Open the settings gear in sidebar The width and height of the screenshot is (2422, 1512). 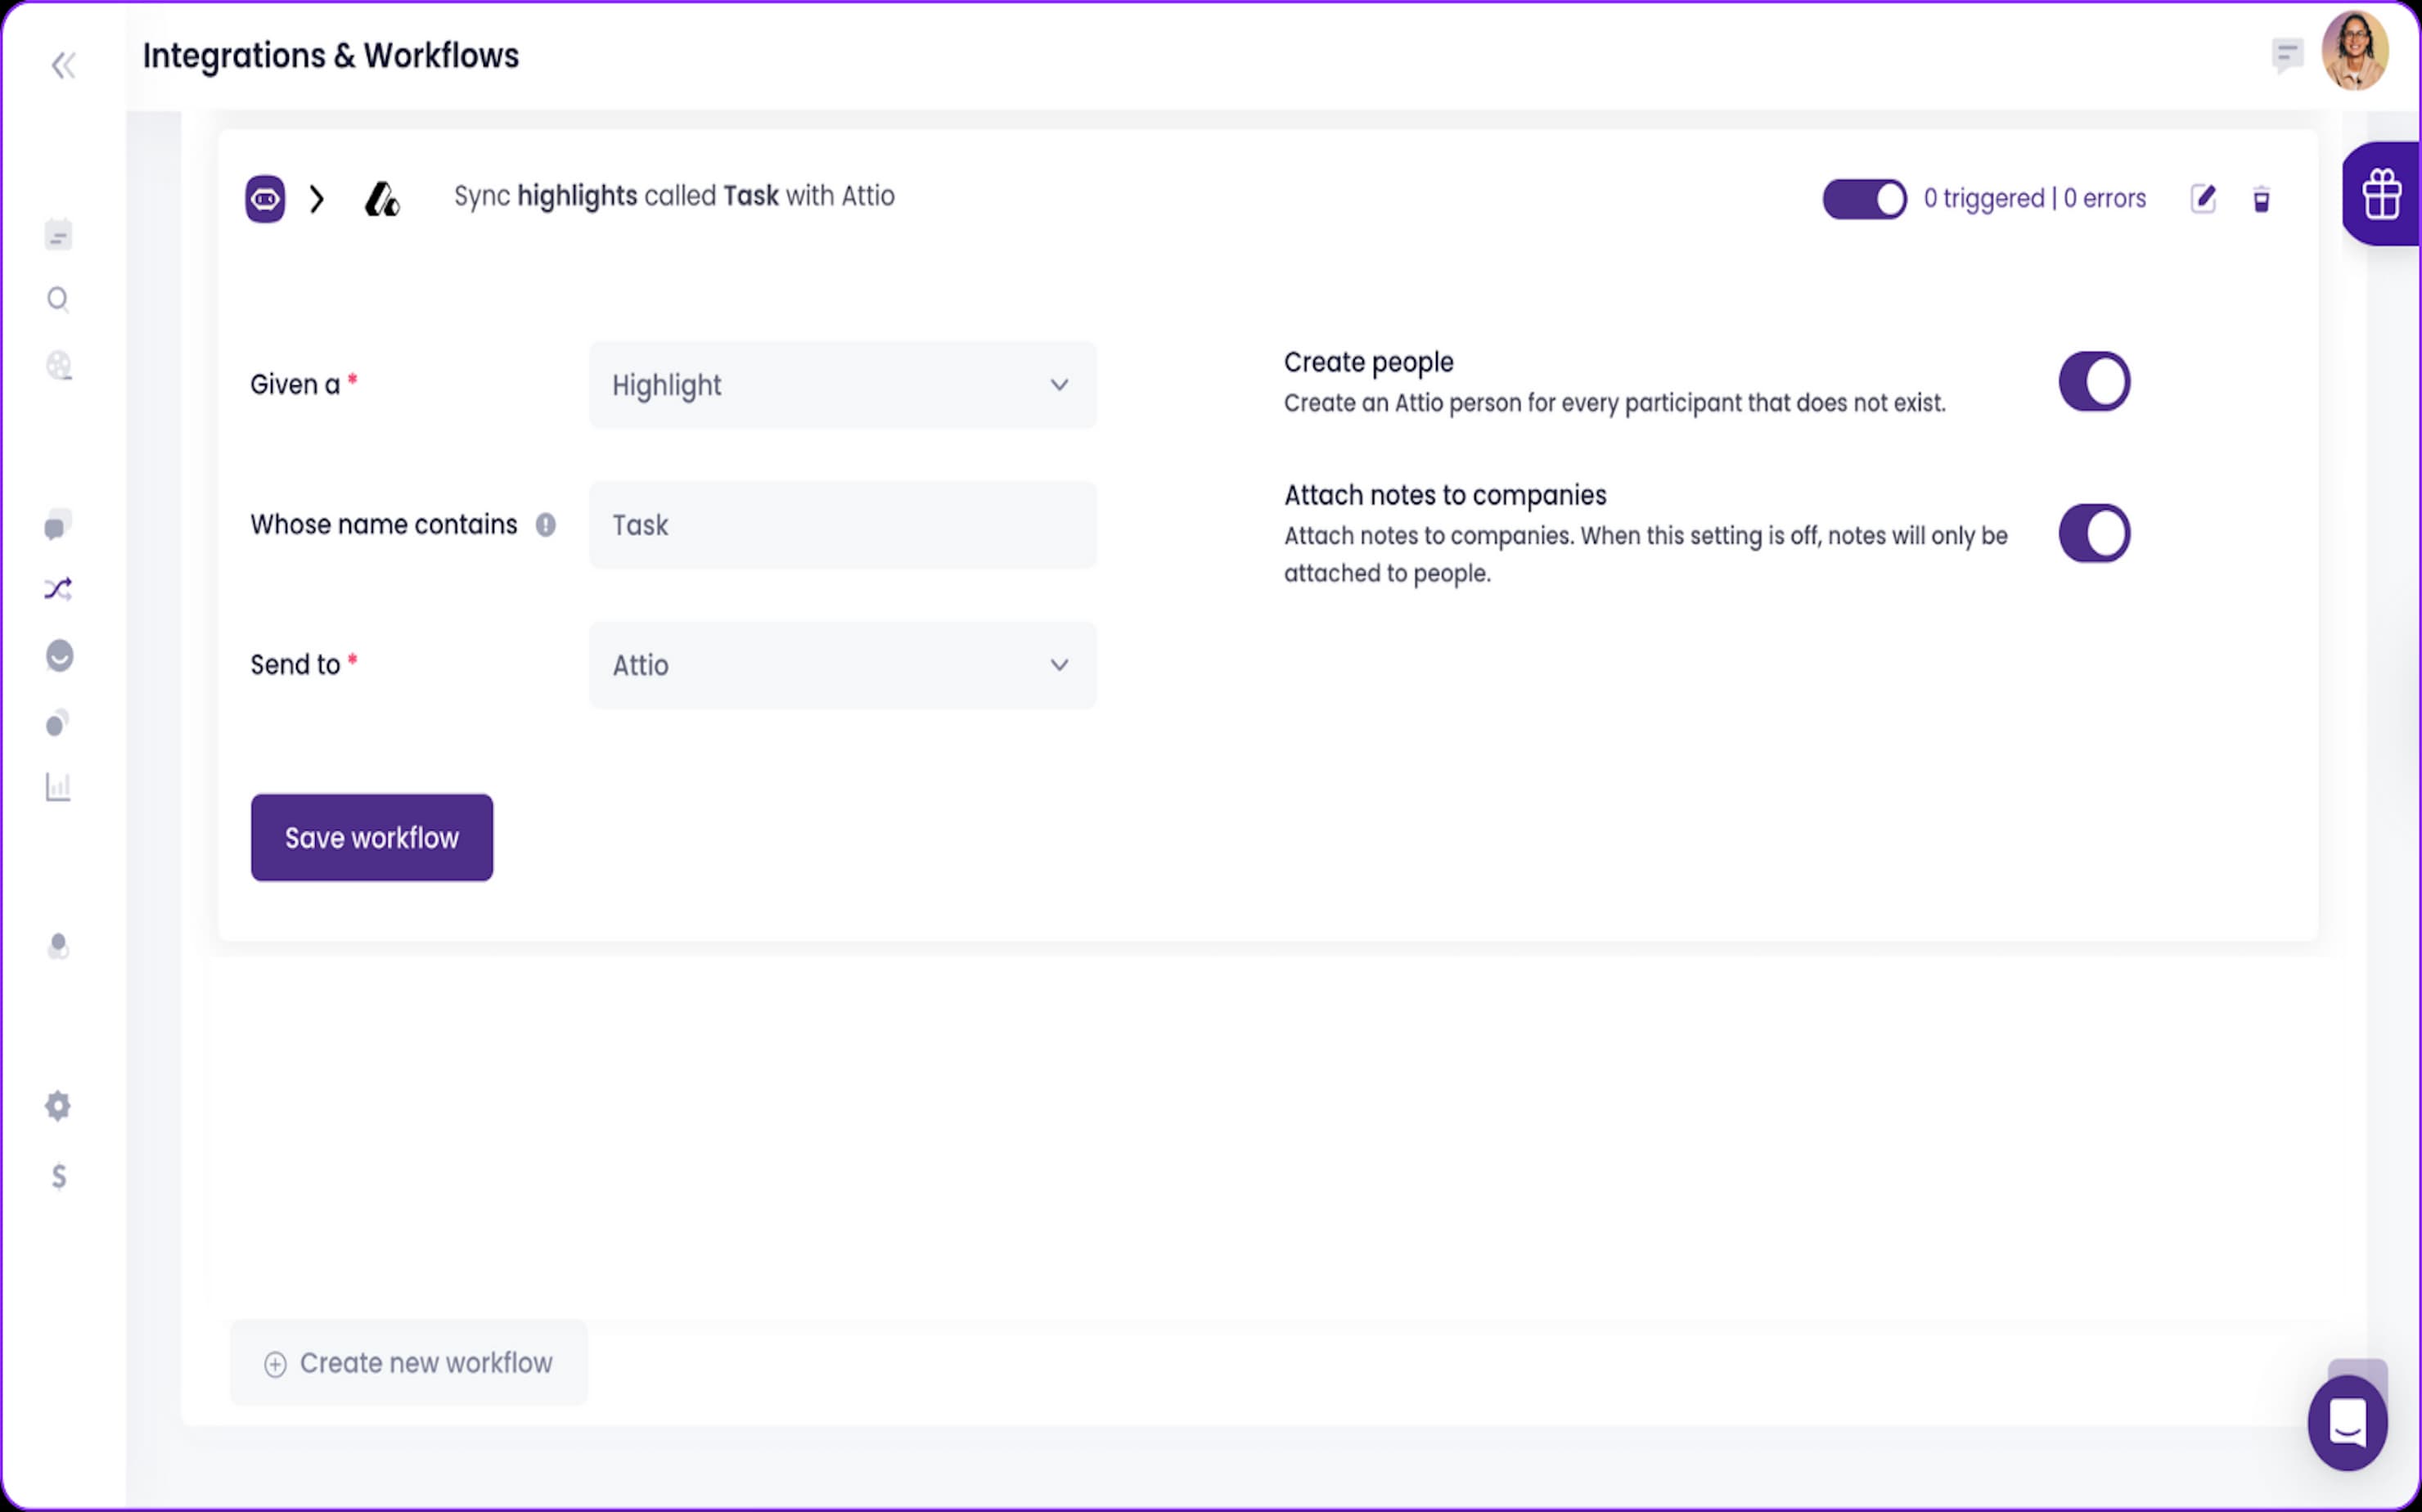coord(58,1105)
